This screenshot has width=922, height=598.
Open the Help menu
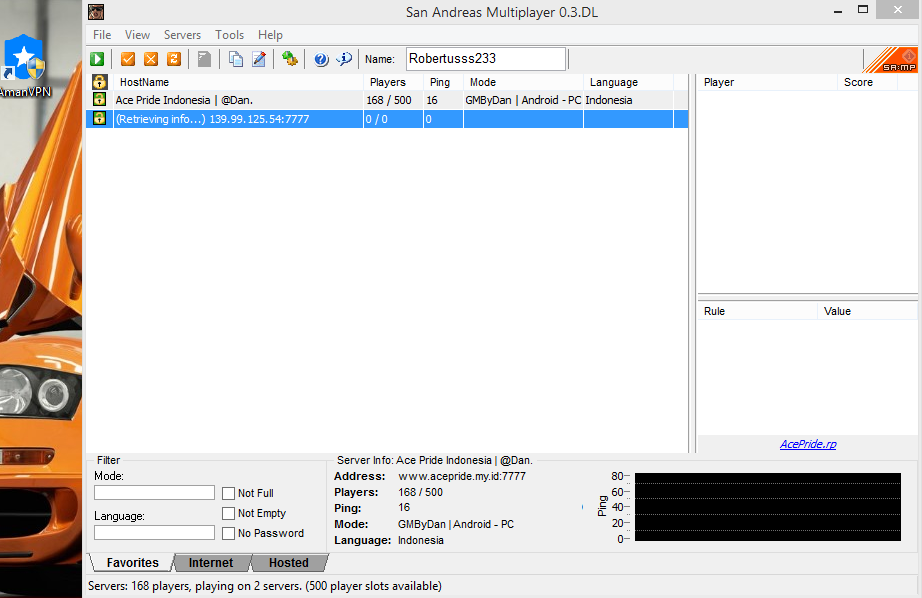(270, 35)
